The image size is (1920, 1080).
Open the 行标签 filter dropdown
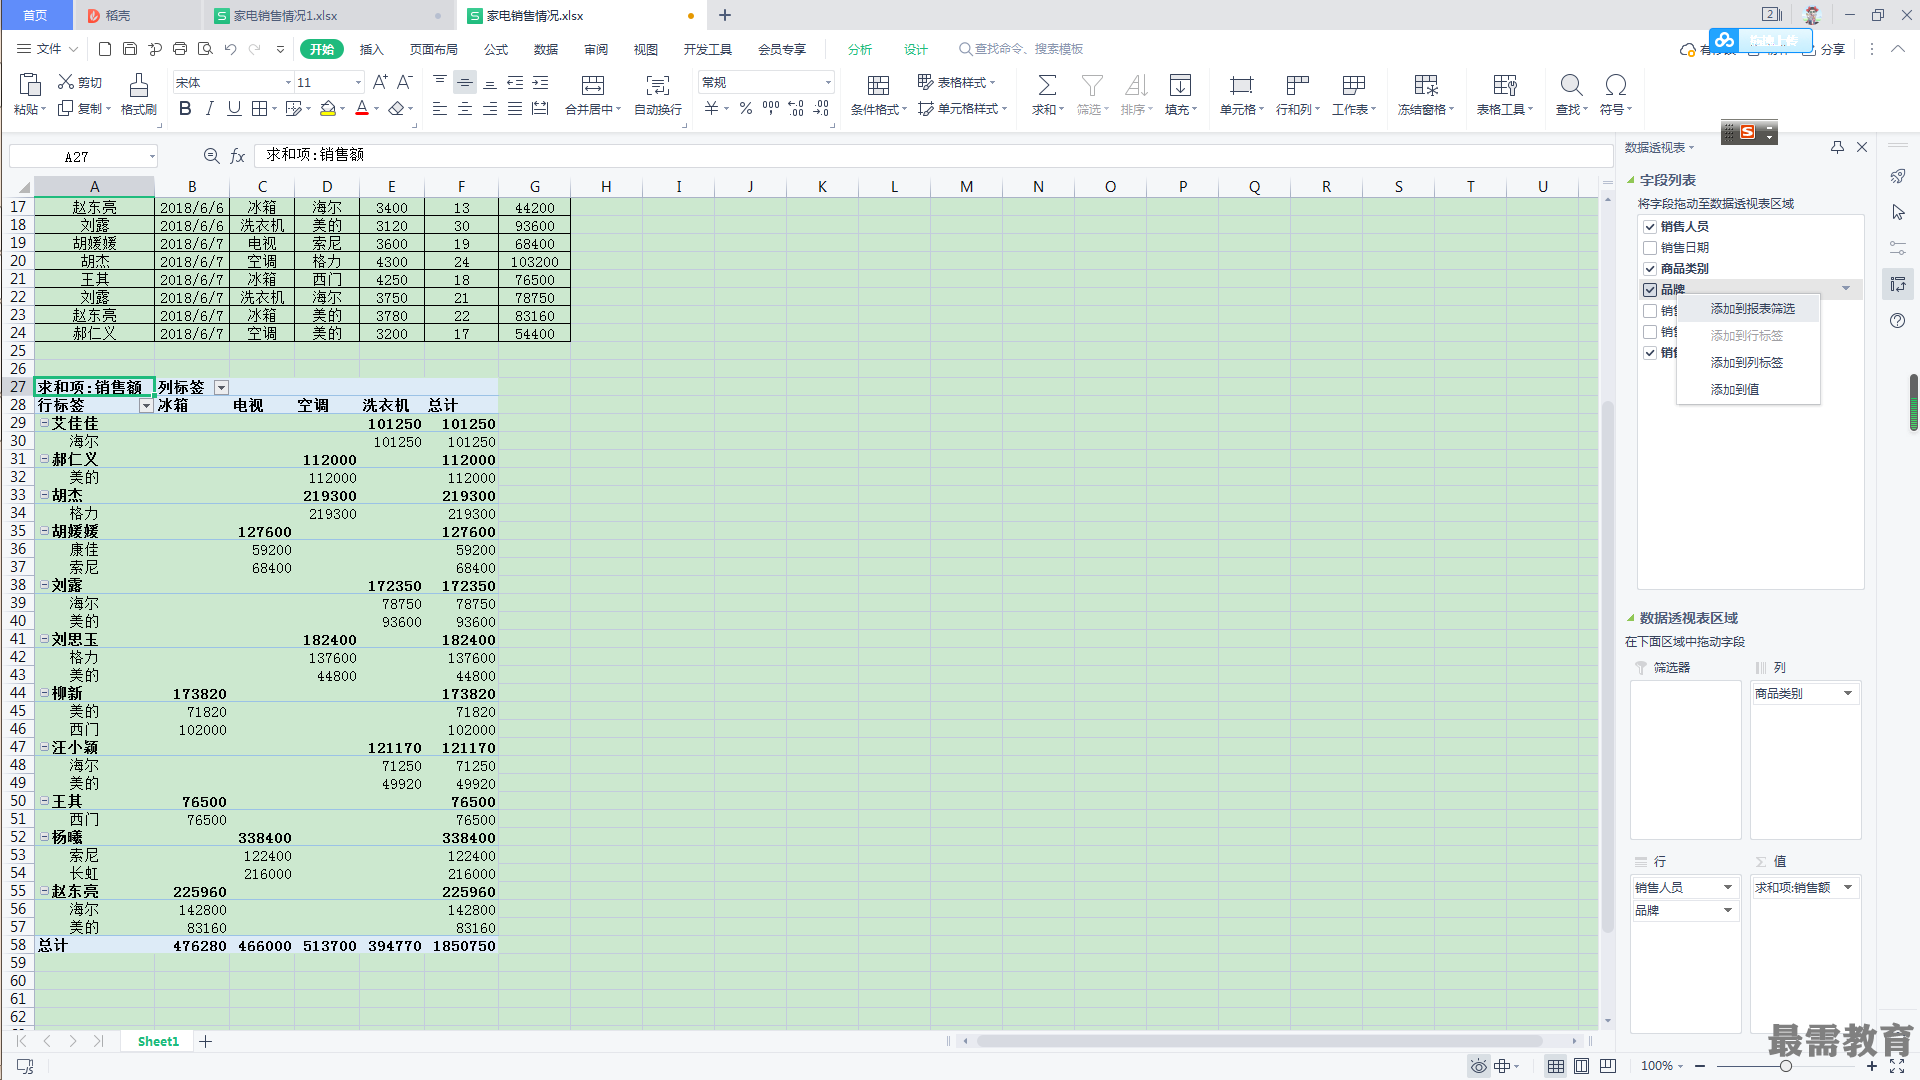(x=146, y=406)
